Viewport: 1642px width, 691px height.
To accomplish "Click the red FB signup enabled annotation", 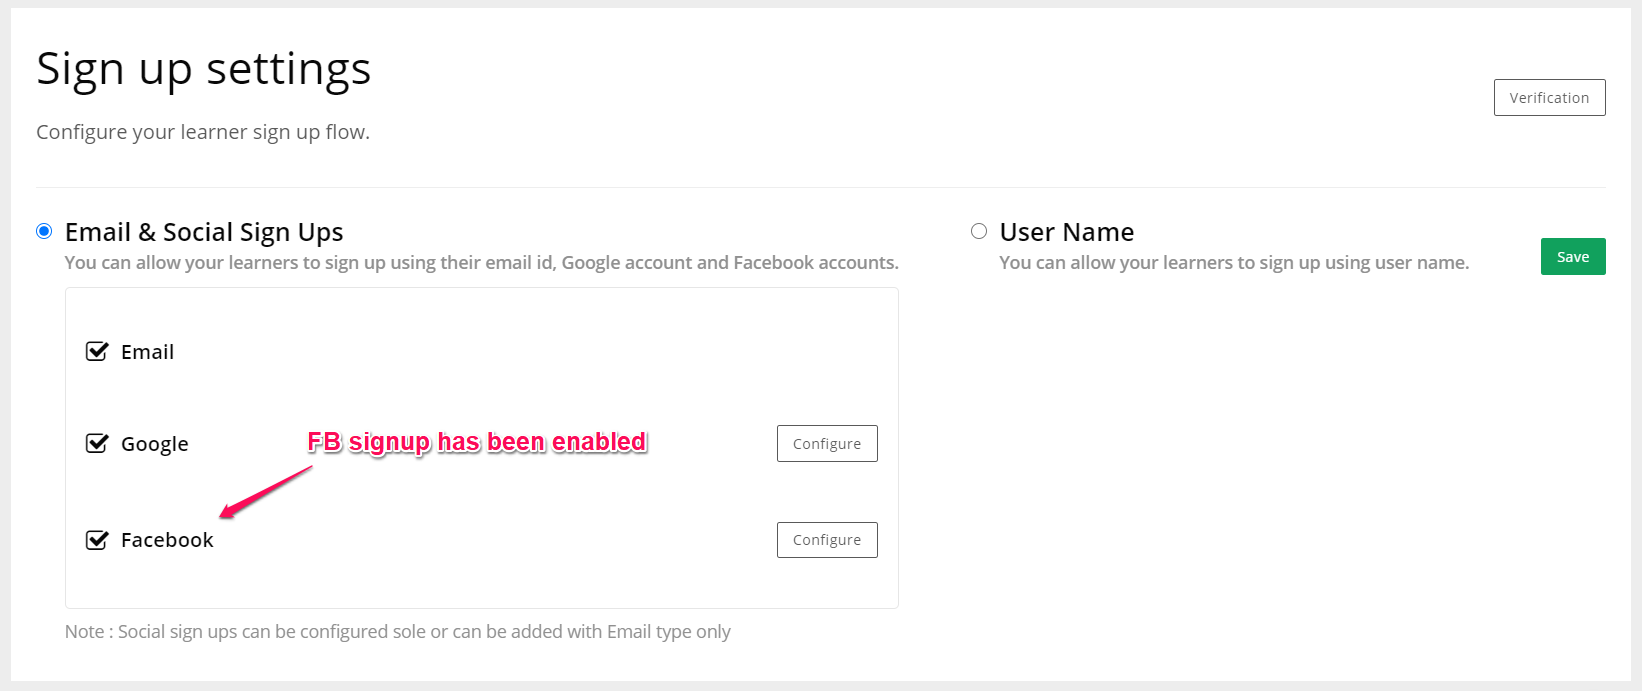I will pos(477,442).
